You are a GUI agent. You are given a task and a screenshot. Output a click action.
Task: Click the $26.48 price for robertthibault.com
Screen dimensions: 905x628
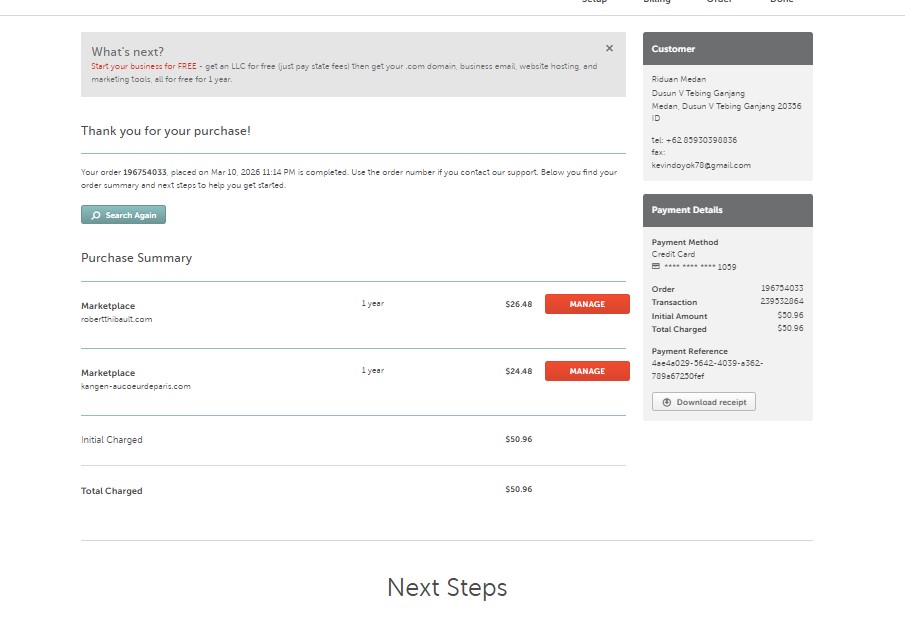click(518, 304)
